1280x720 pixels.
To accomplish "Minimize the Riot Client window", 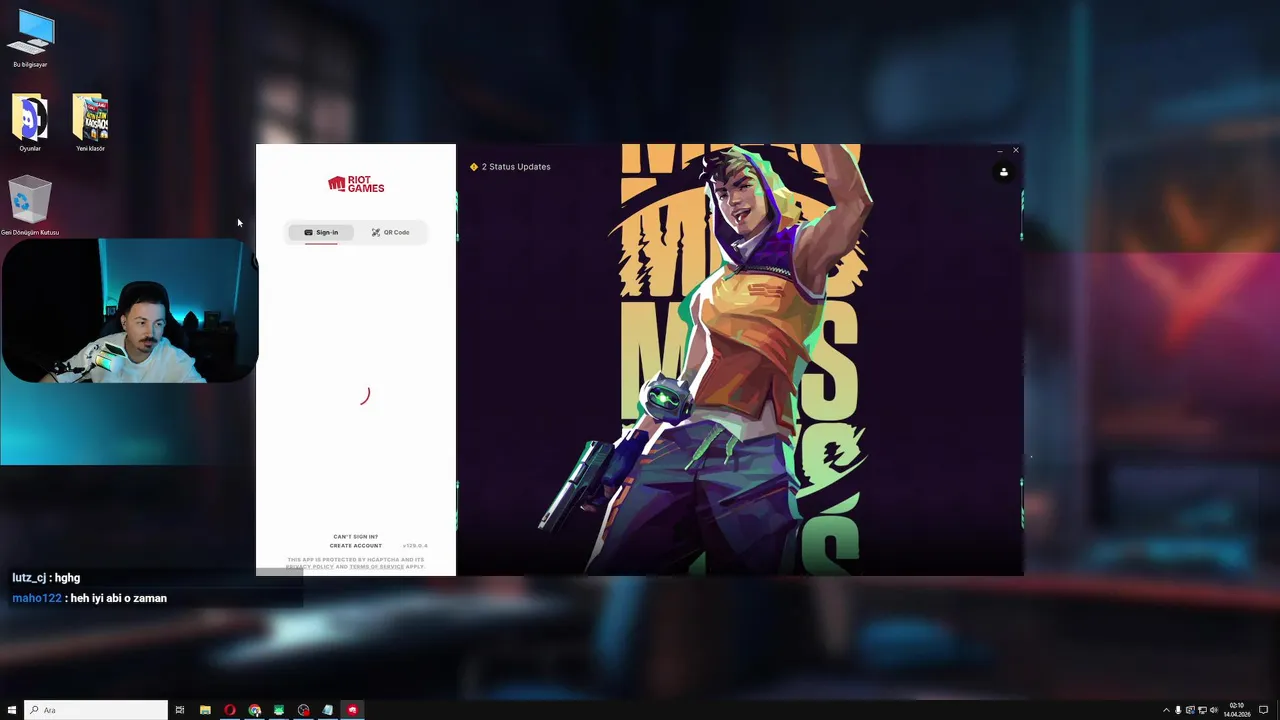I will pyautogui.click(x=999, y=151).
